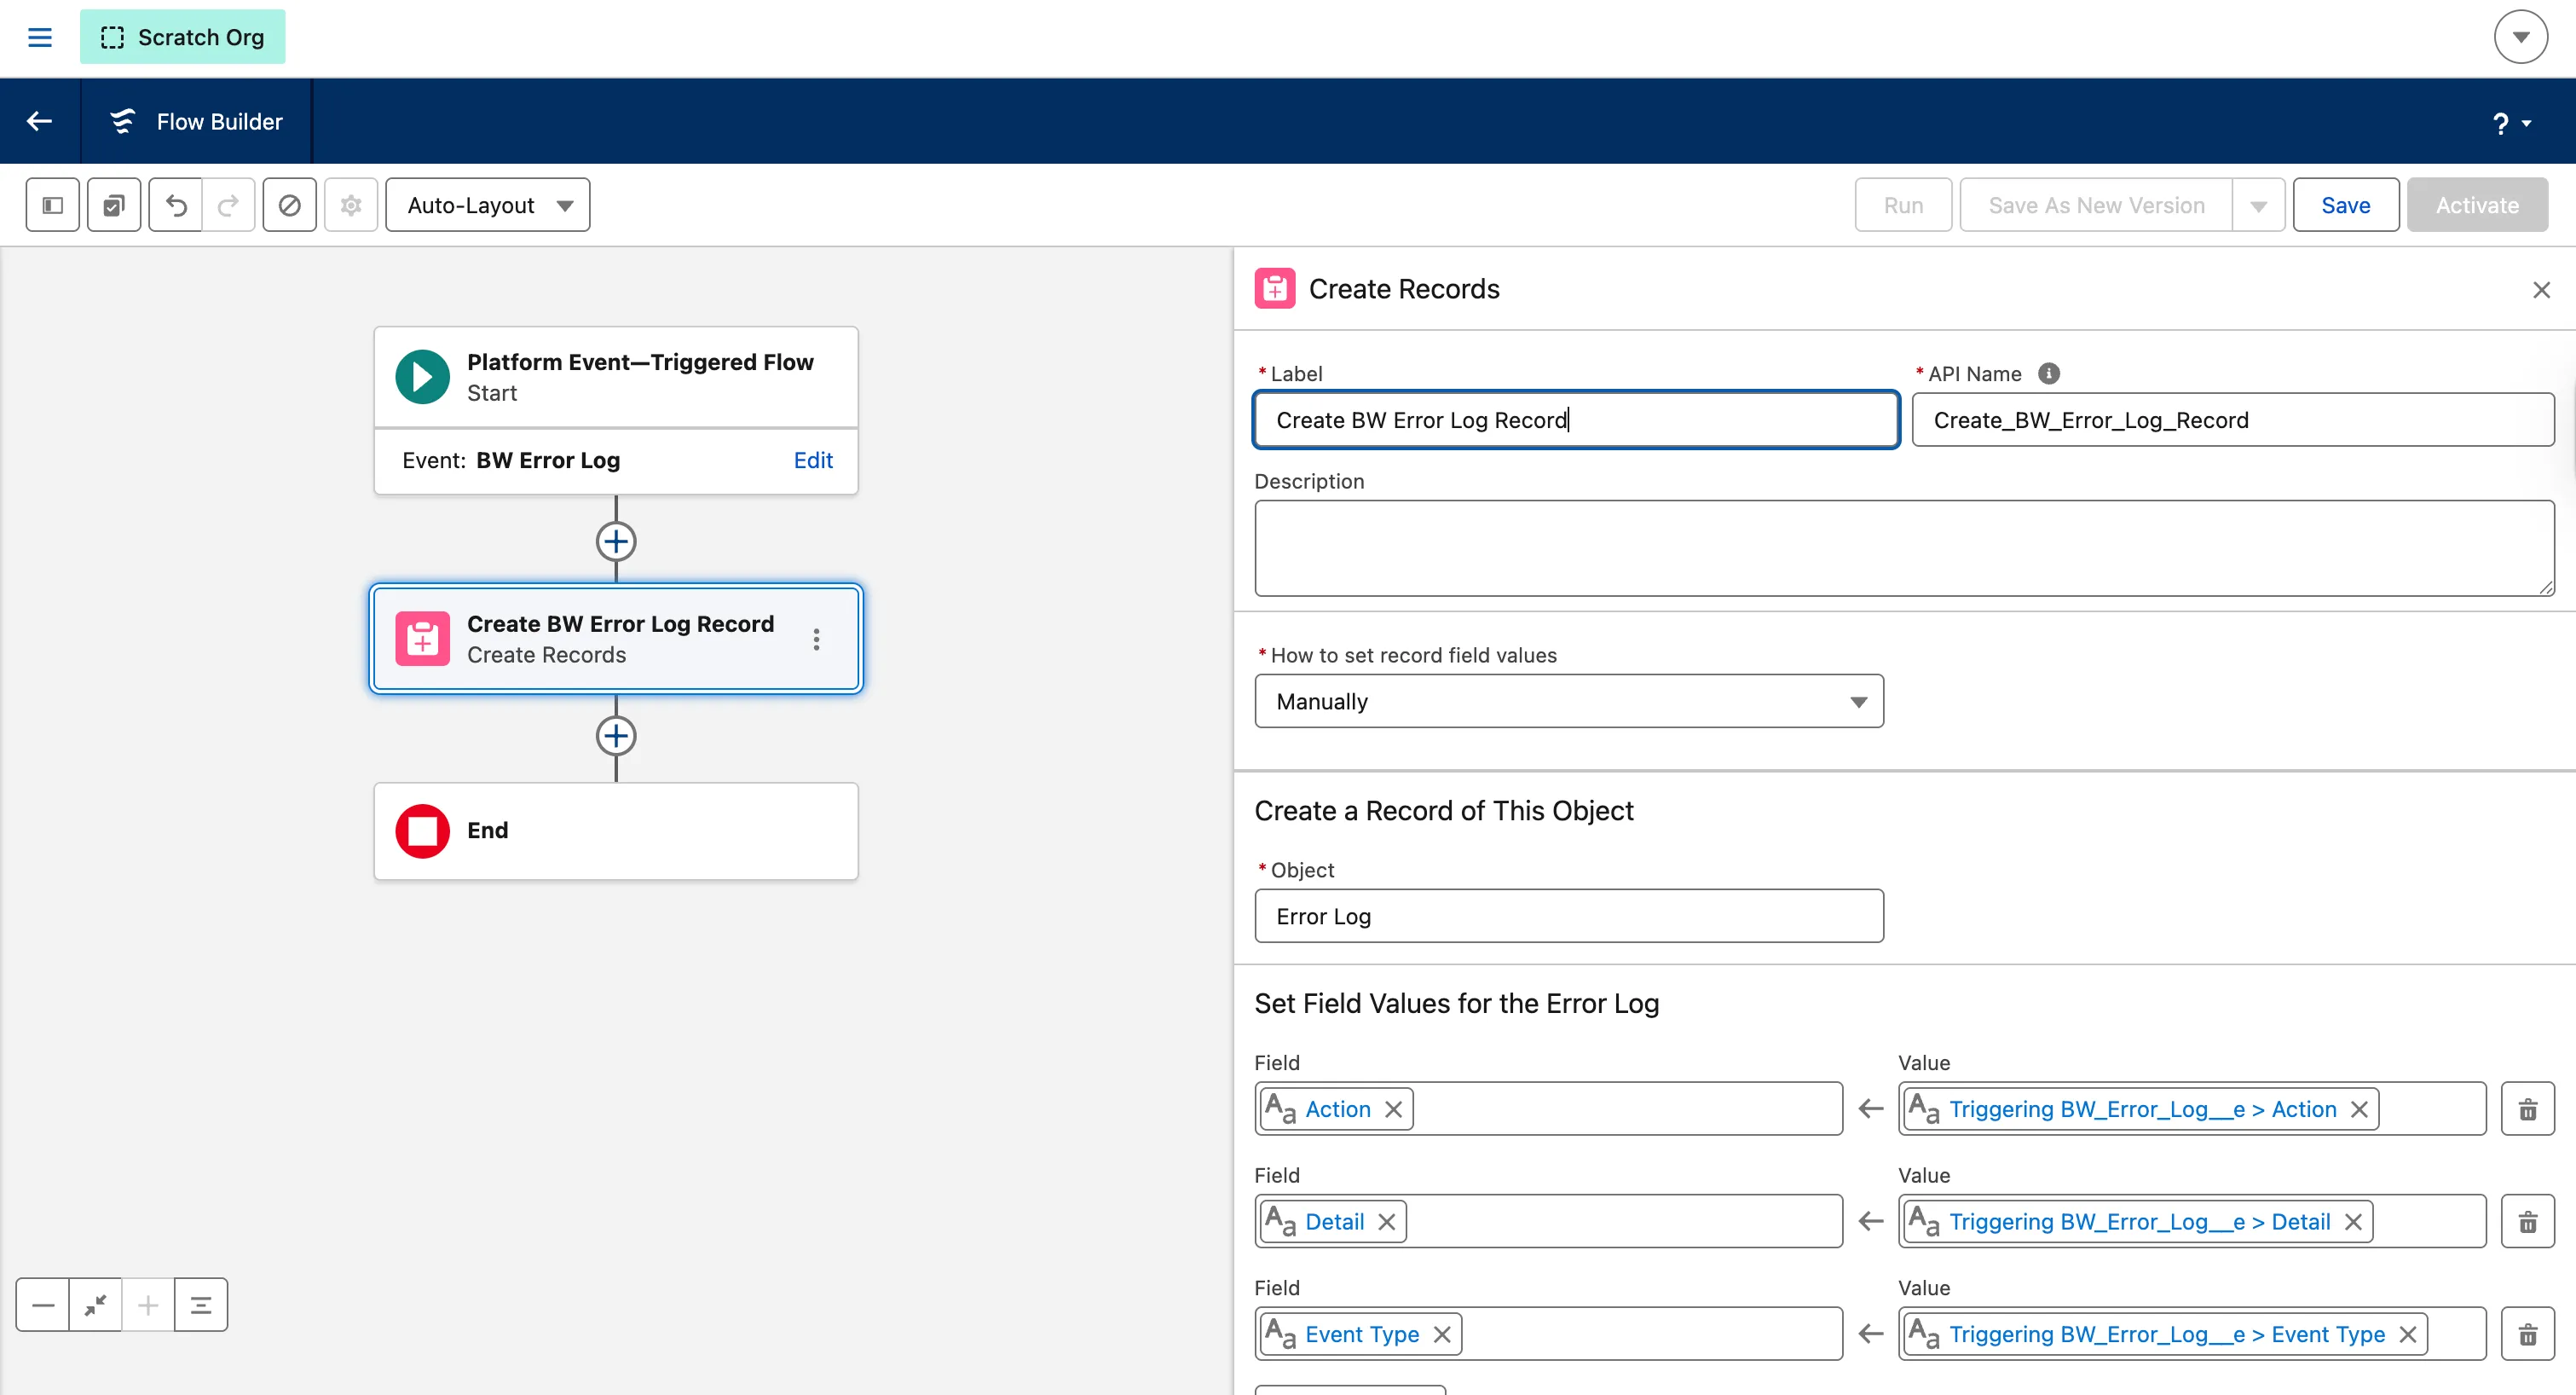Click the canvas align lines icon
The width and height of the screenshot is (2576, 1395).
(x=201, y=1304)
